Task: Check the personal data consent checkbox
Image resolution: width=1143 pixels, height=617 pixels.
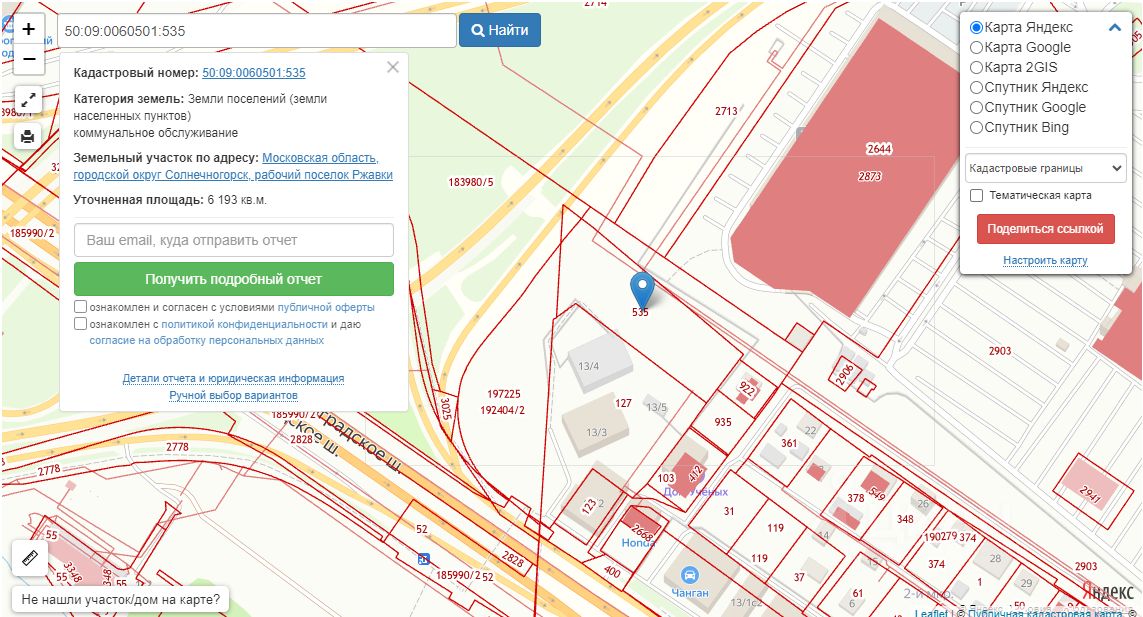Action: click(x=81, y=323)
